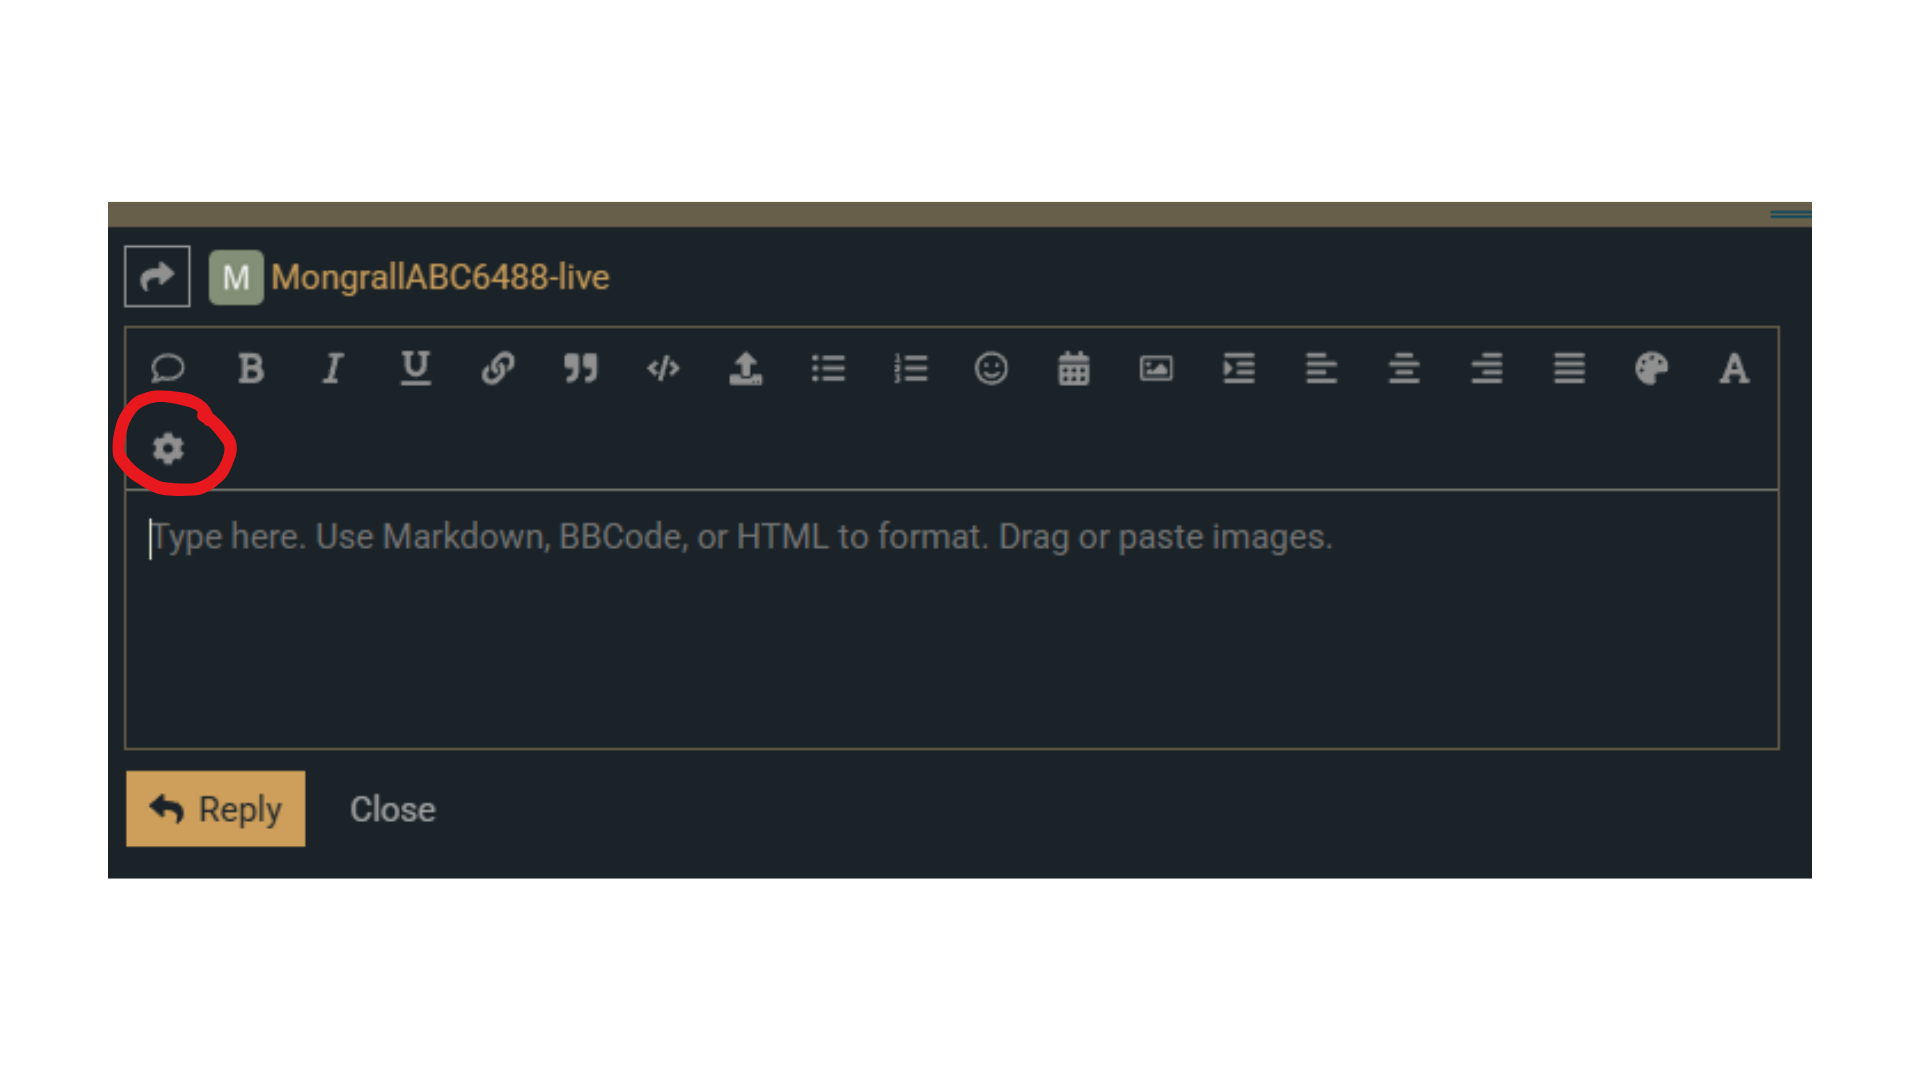Insert a numbered list
Viewport: 1920px width, 1080px height.
point(911,368)
